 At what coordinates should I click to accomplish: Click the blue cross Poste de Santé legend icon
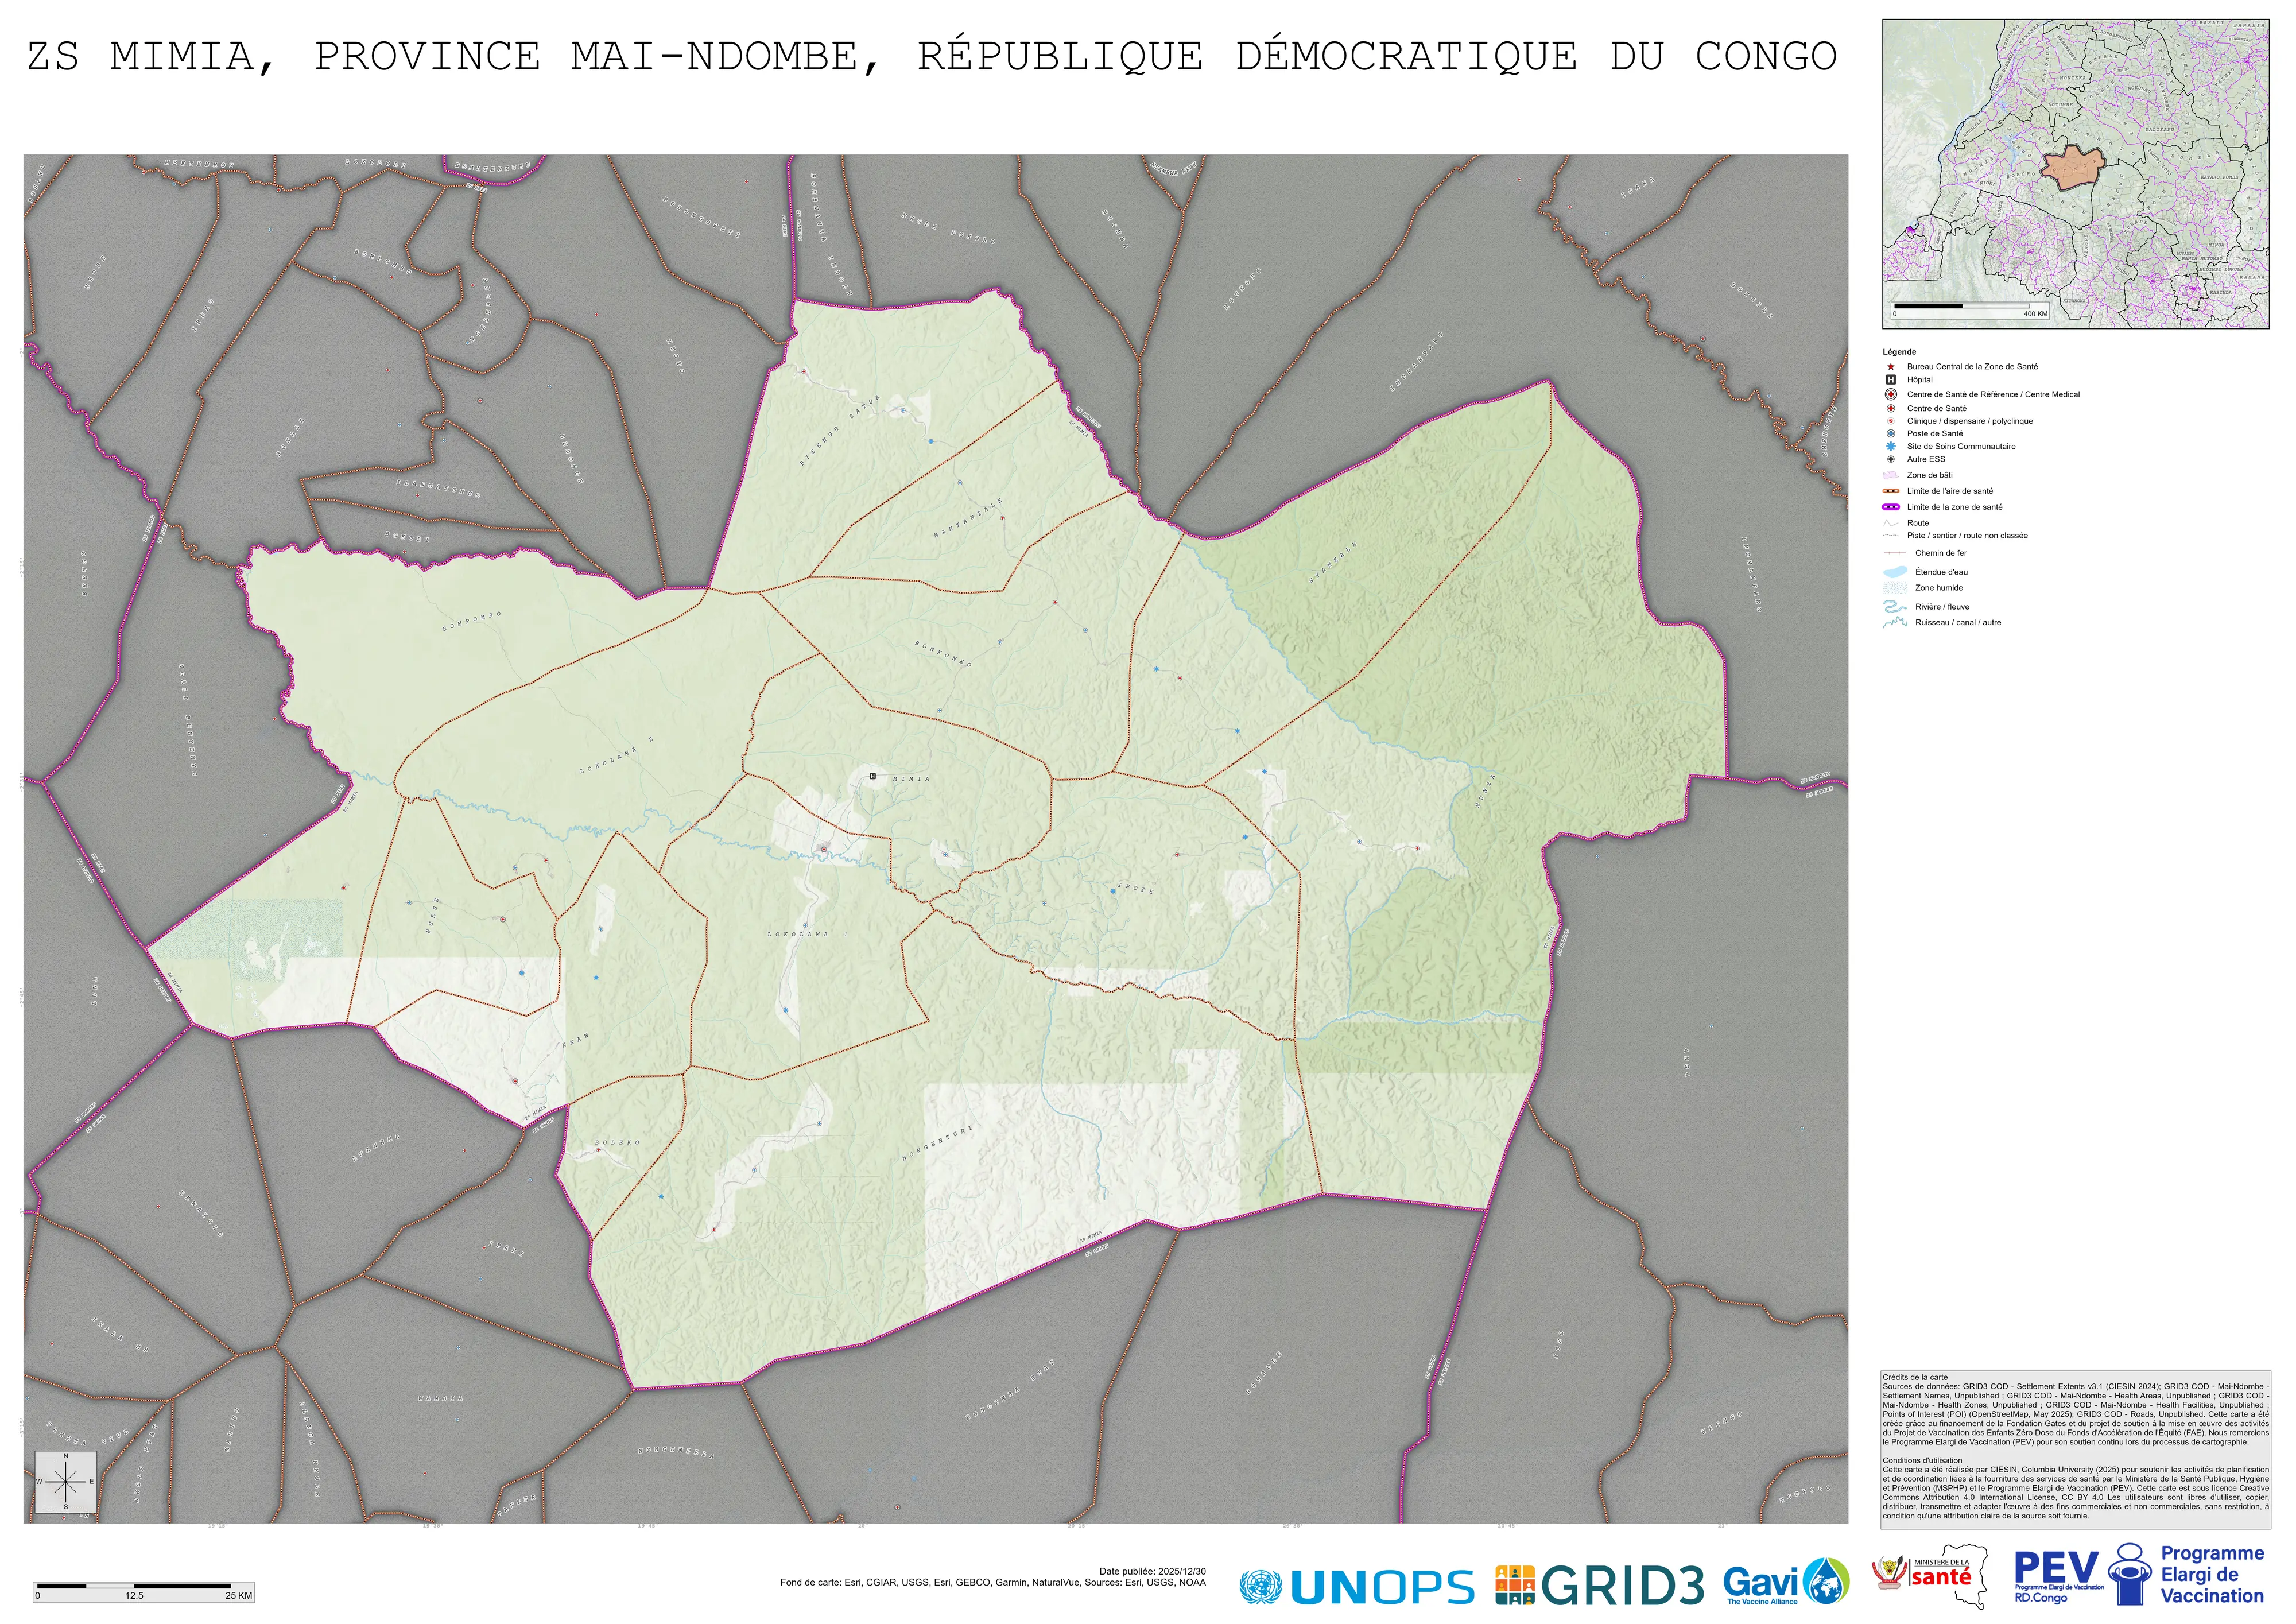click(1891, 434)
